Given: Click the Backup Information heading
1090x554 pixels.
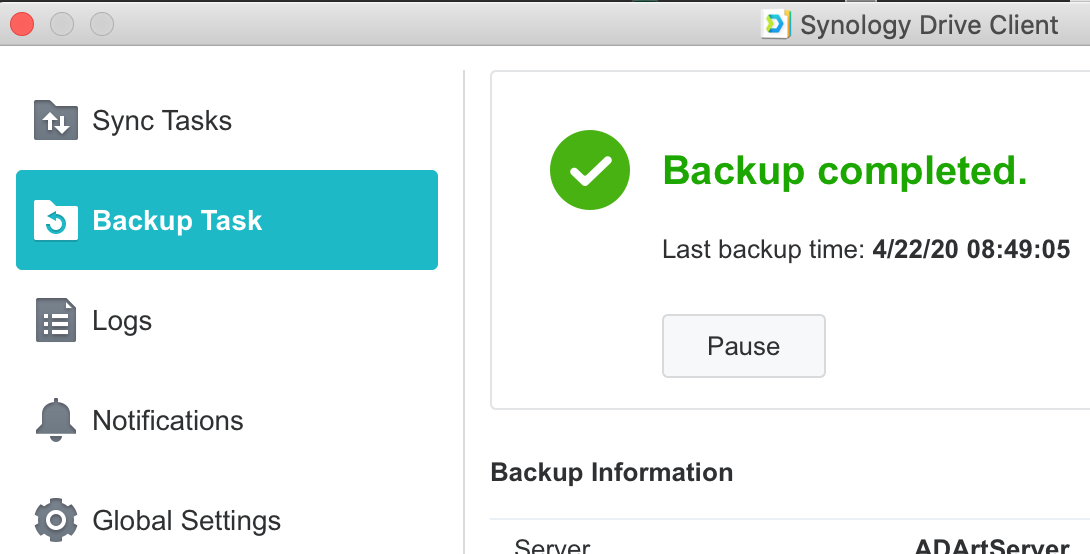Looking at the screenshot, I should pos(612,473).
